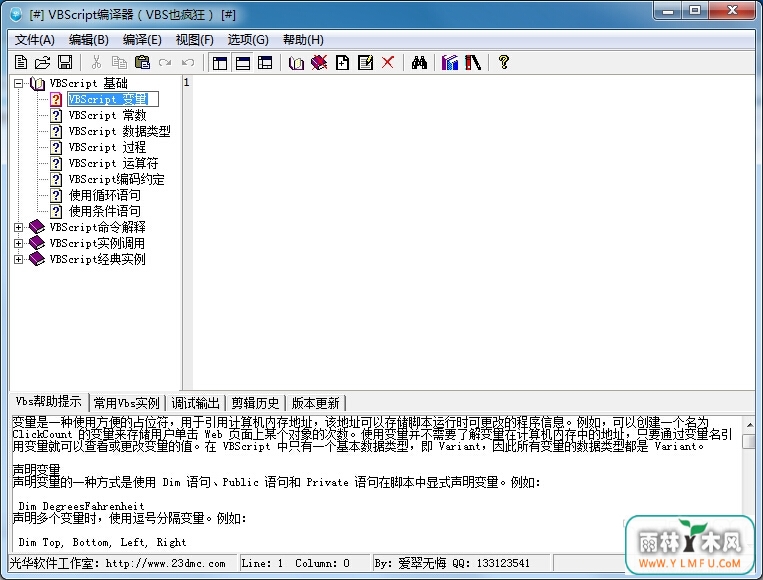Click the yellow question mark help icon
The height and width of the screenshot is (580, 763).
[504, 62]
